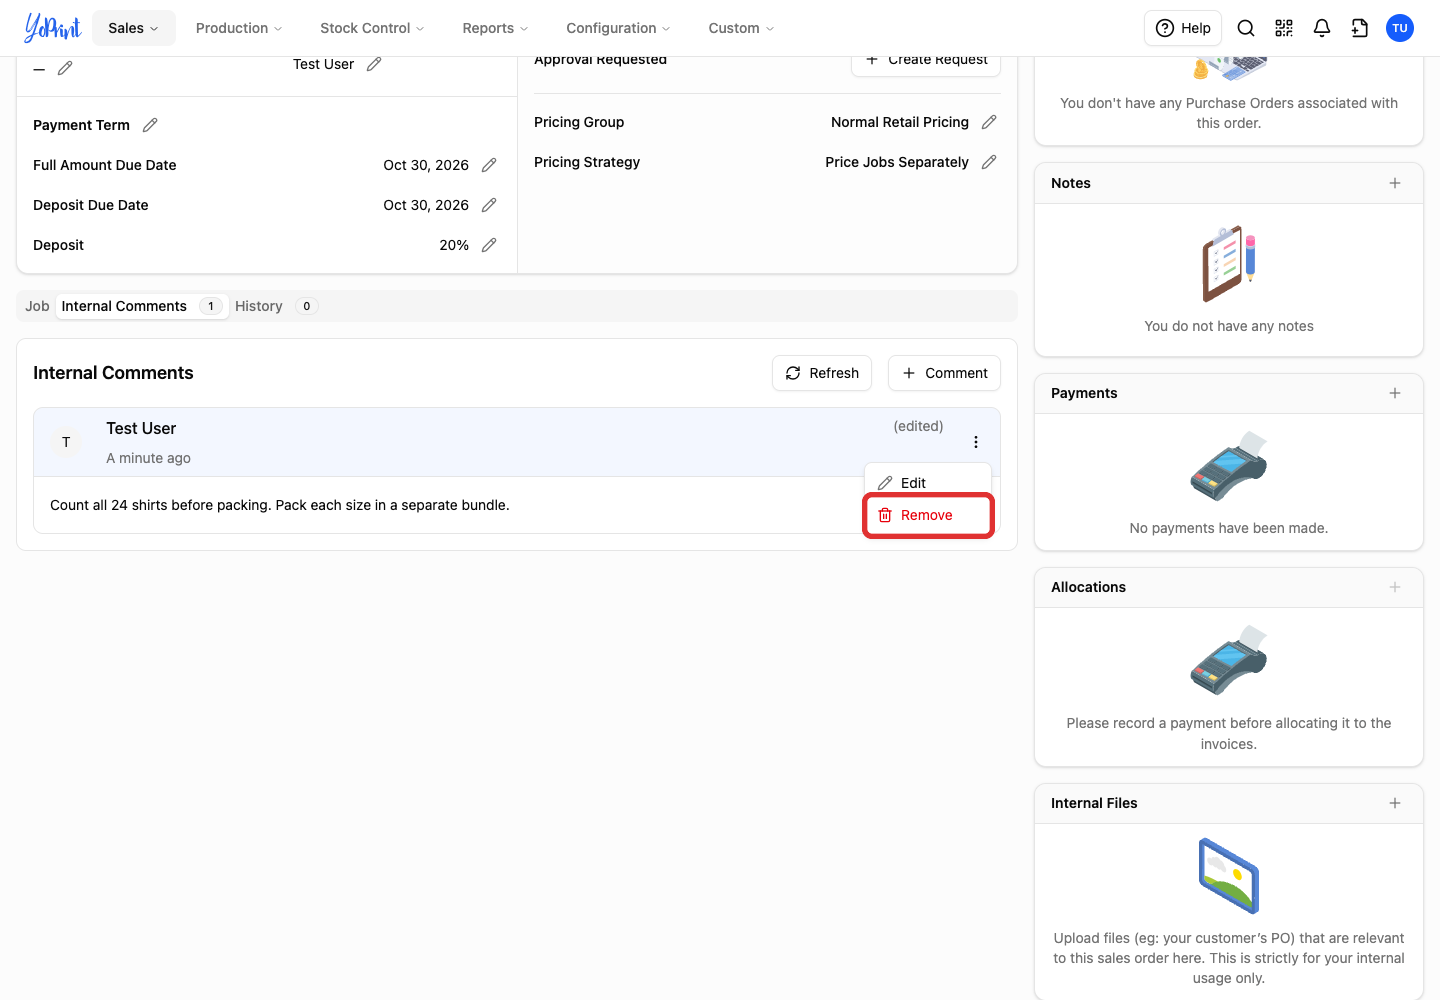Edit the Full Amount Due Date pencil
The width and height of the screenshot is (1440, 1000).
pos(489,165)
